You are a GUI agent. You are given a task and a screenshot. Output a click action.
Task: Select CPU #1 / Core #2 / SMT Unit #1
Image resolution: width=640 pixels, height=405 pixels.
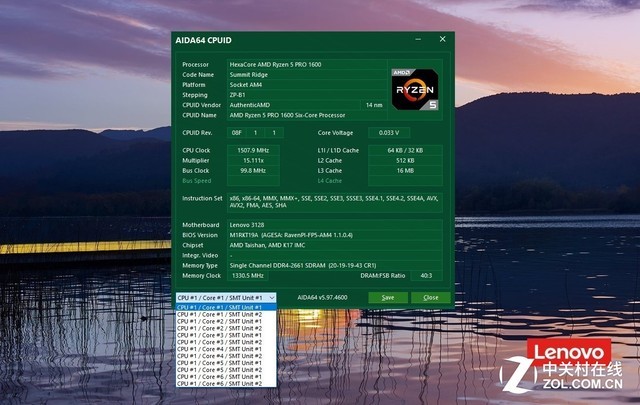[226, 321]
